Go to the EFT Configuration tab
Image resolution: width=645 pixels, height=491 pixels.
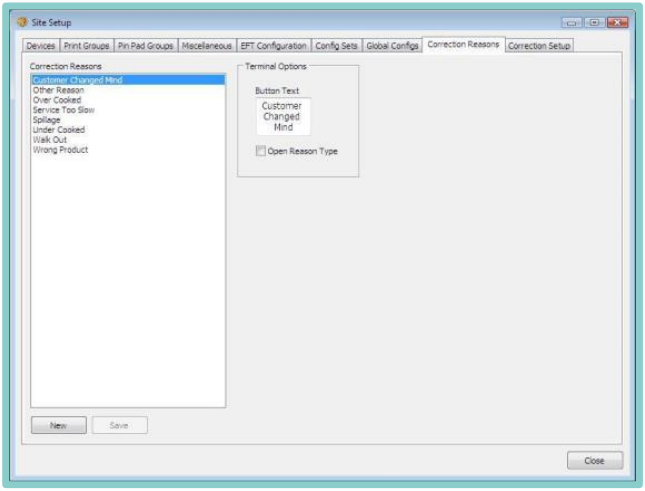pos(273,46)
